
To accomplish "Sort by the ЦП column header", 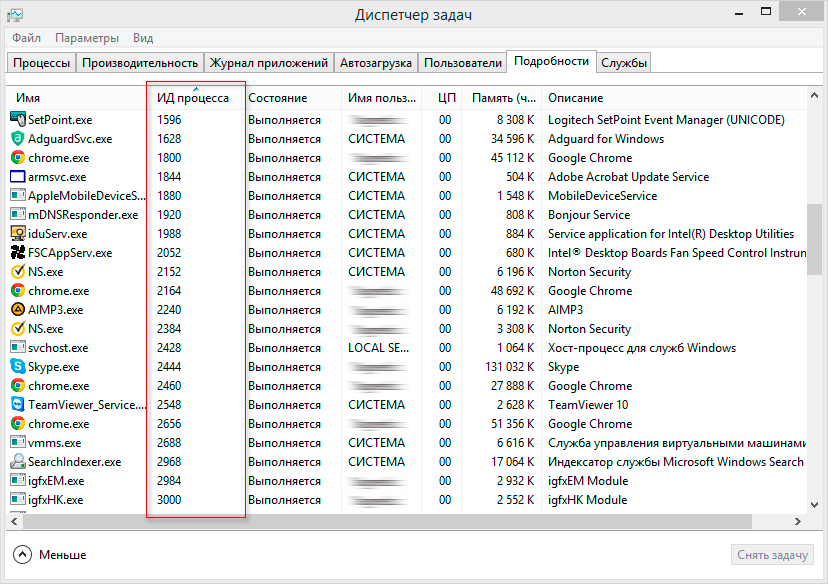I will tap(441, 98).
